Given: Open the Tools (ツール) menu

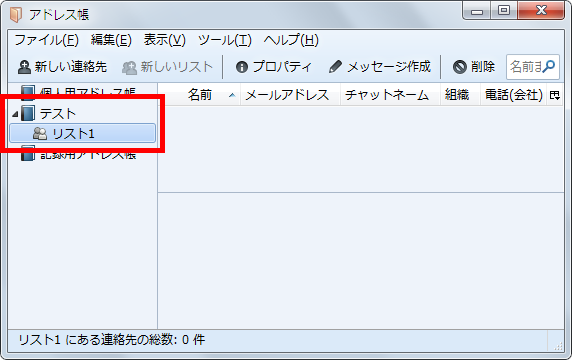Looking at the screenshot, I should coord(225,40).
